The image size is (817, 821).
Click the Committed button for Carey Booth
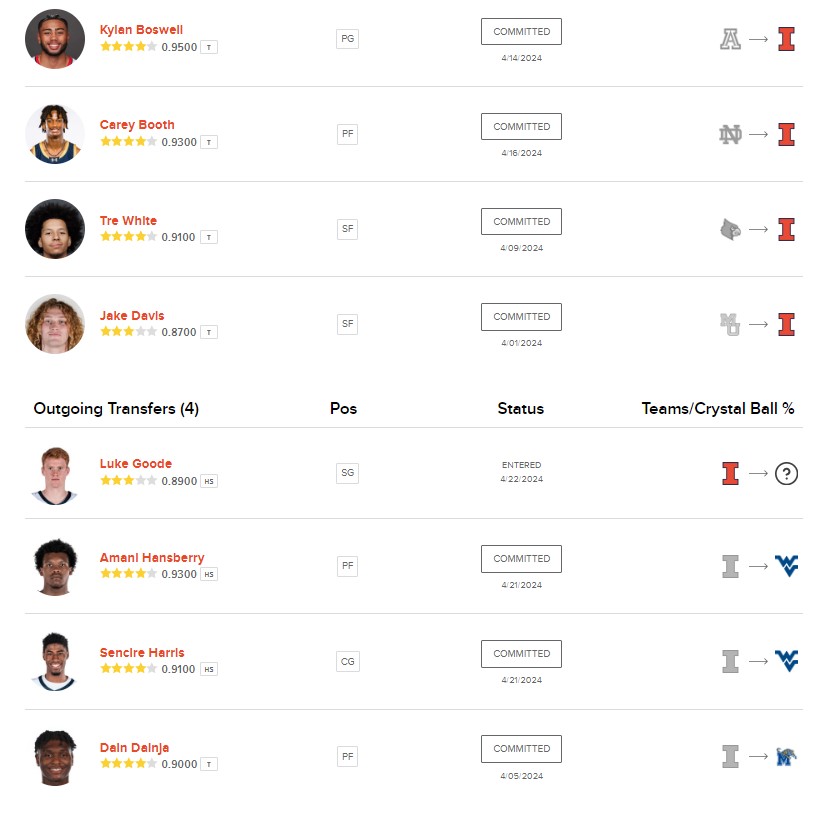click(x=521, y=127)
